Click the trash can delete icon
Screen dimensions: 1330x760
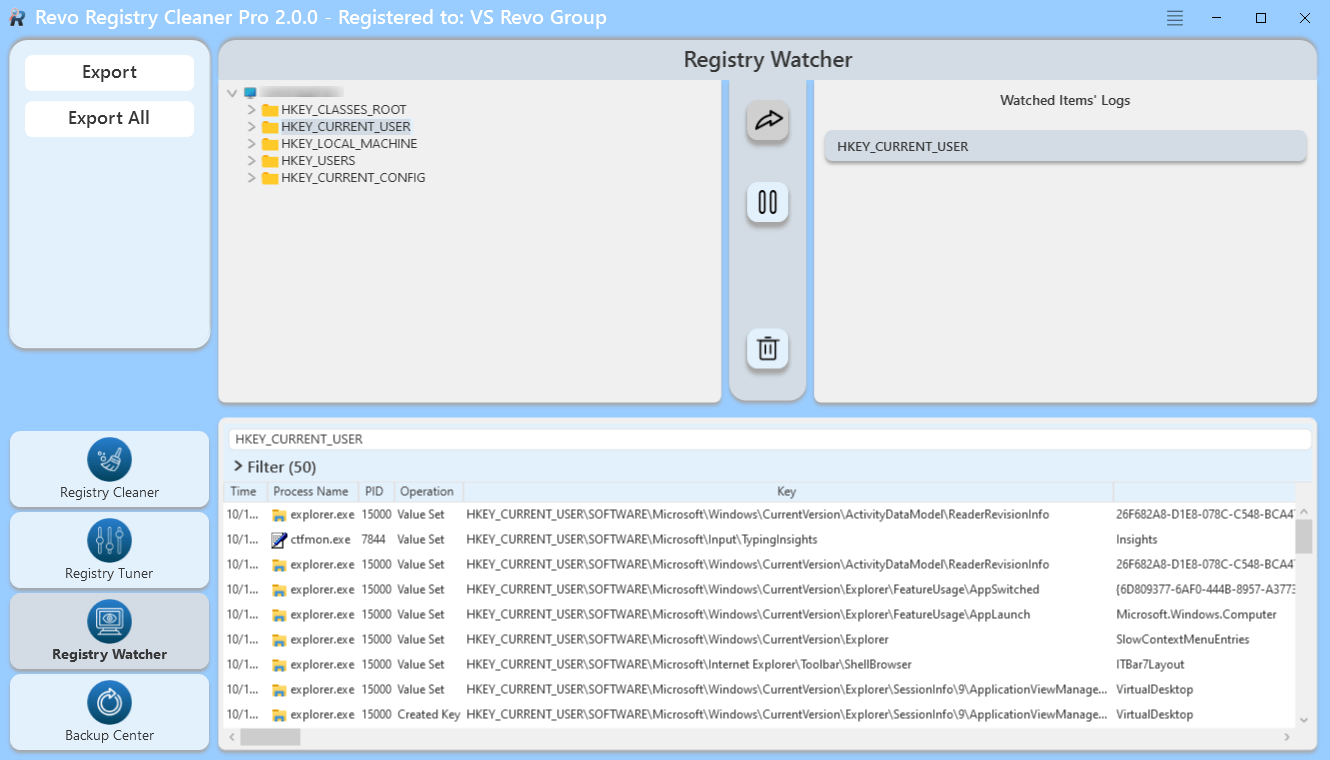[767, 349]
